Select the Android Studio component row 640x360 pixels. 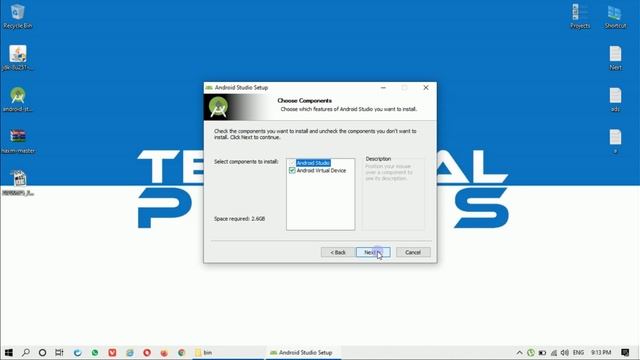pos(313,163)
